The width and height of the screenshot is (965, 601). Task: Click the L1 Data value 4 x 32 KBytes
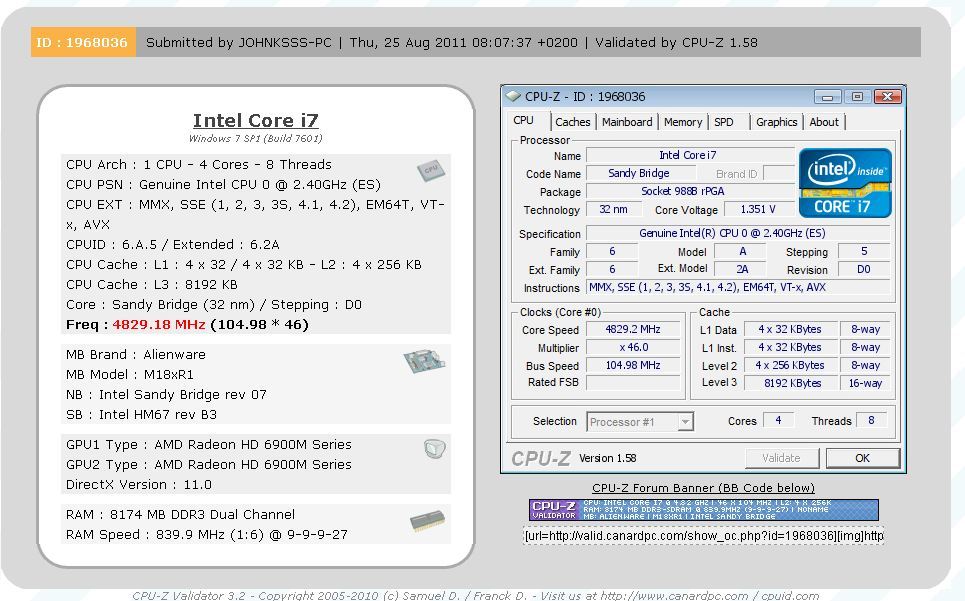point(790,329)
